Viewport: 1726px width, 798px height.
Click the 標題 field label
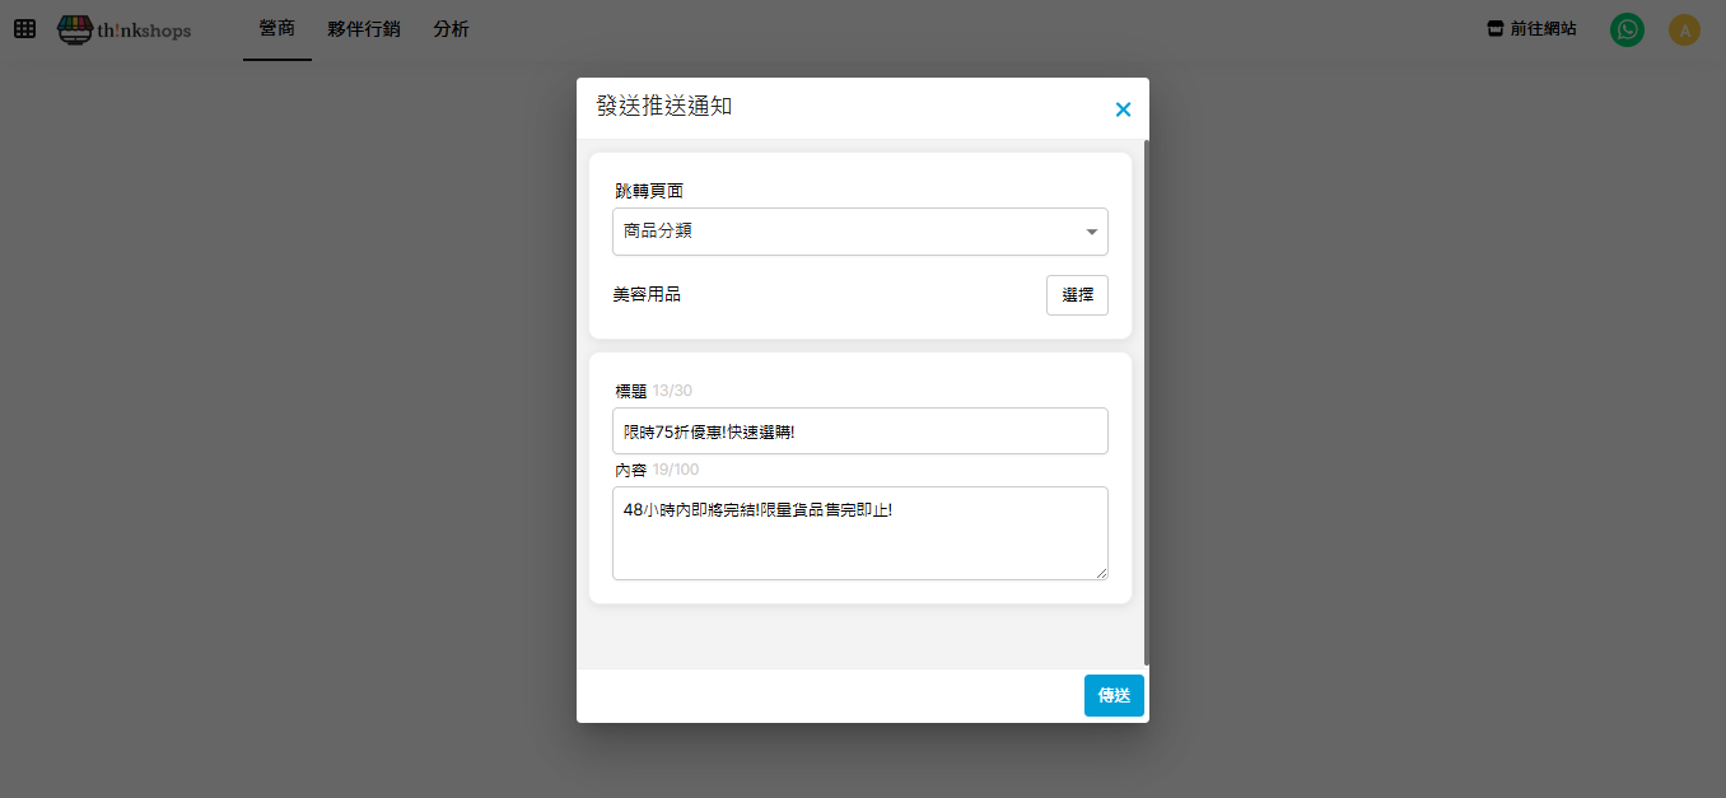631,391
